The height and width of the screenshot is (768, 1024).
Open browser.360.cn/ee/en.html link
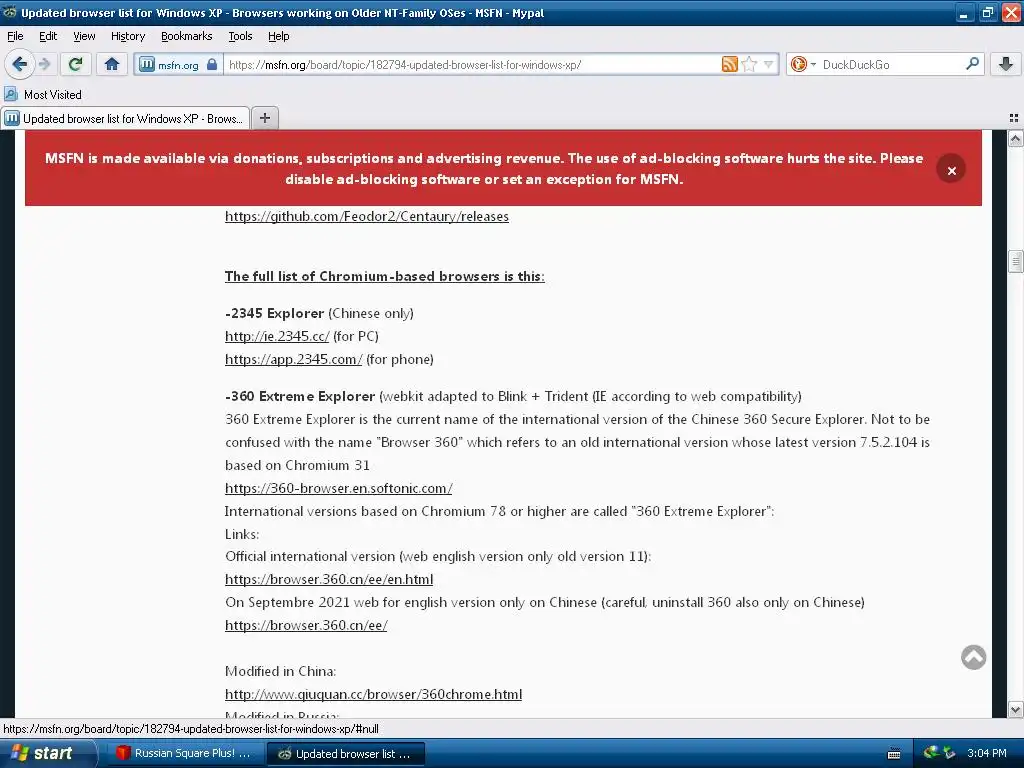(x=328, y=579)
